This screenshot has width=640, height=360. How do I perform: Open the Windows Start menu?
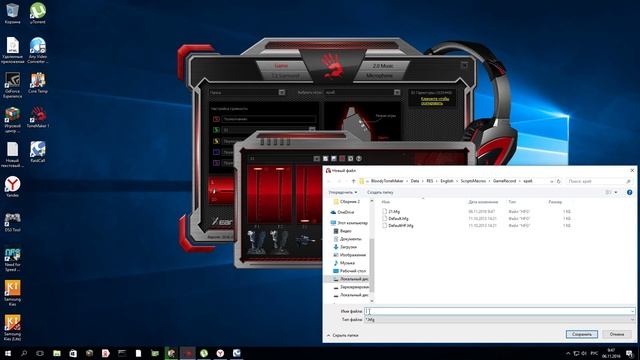tap(8, 353)
